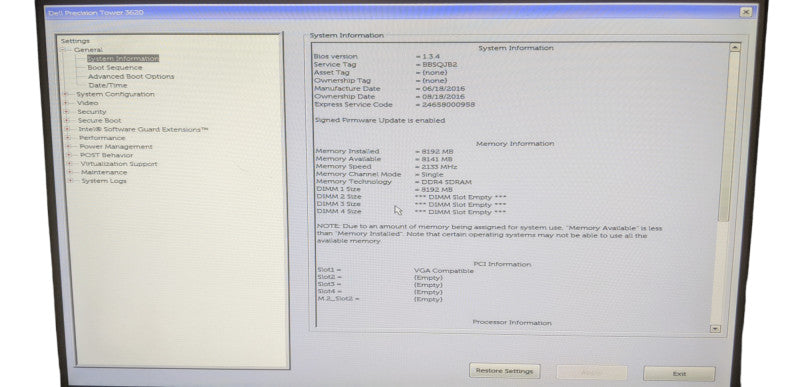Collapse the General tree node
Screen dimensions: 800x387
click(x=63, y=50)
